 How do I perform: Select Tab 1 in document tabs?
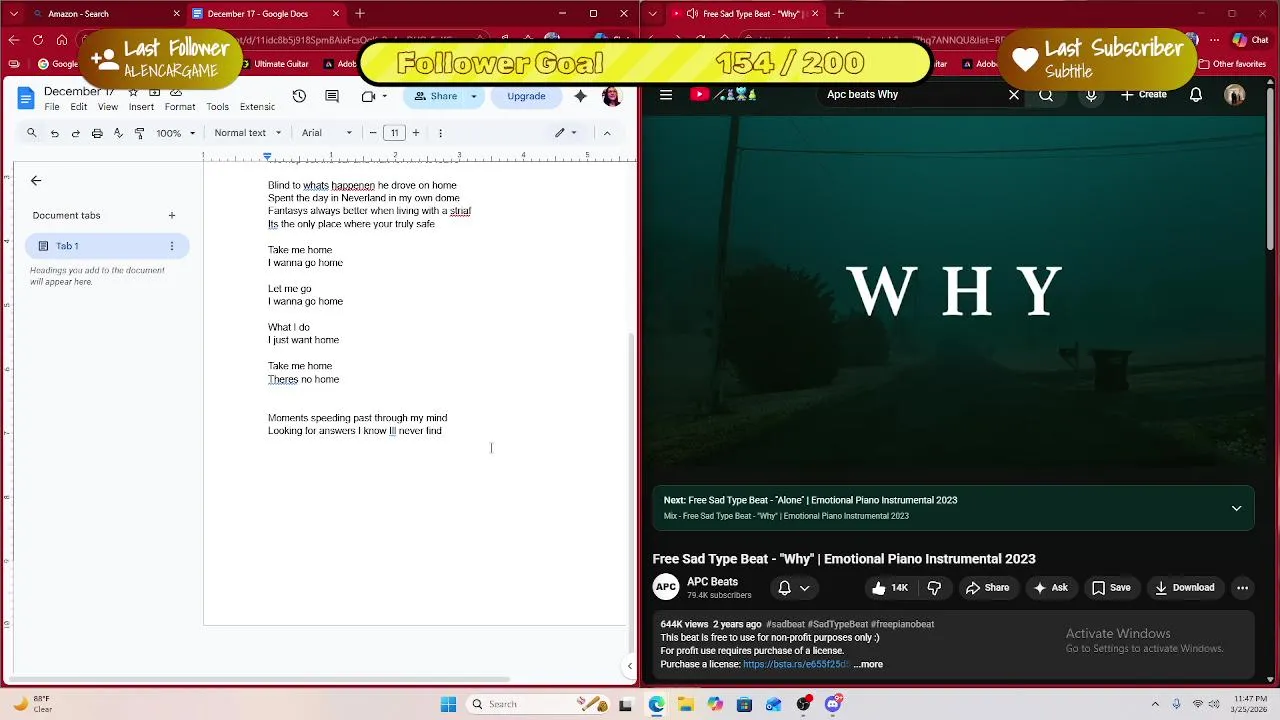[x=107, y=246]
